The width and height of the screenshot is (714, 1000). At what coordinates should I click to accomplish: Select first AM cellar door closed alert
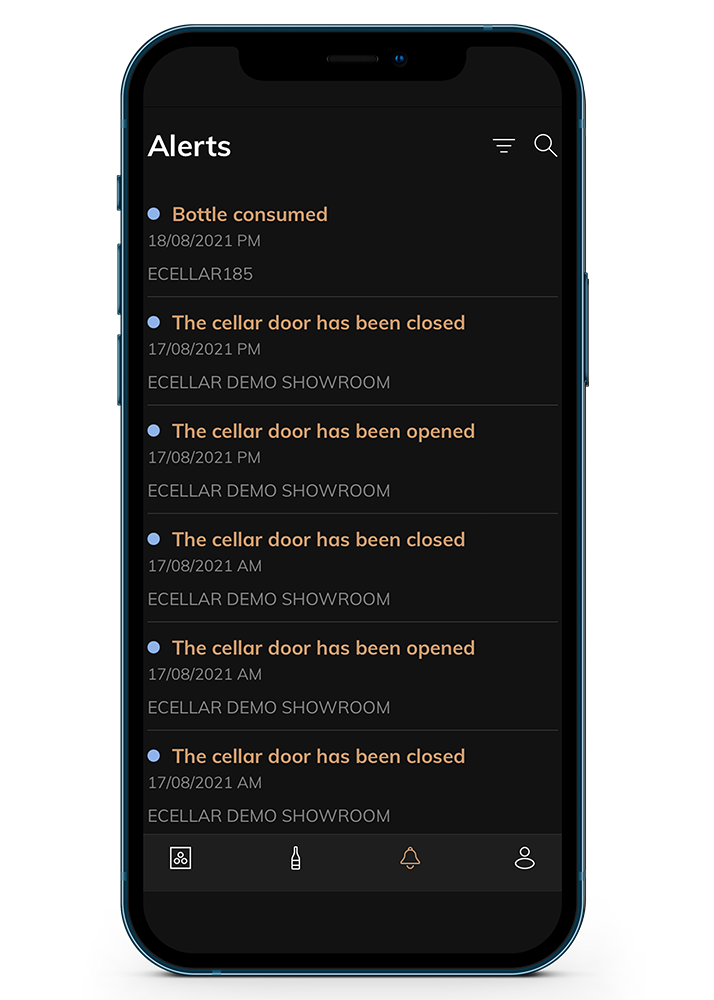pyautogui.click(x=353, y=568)
